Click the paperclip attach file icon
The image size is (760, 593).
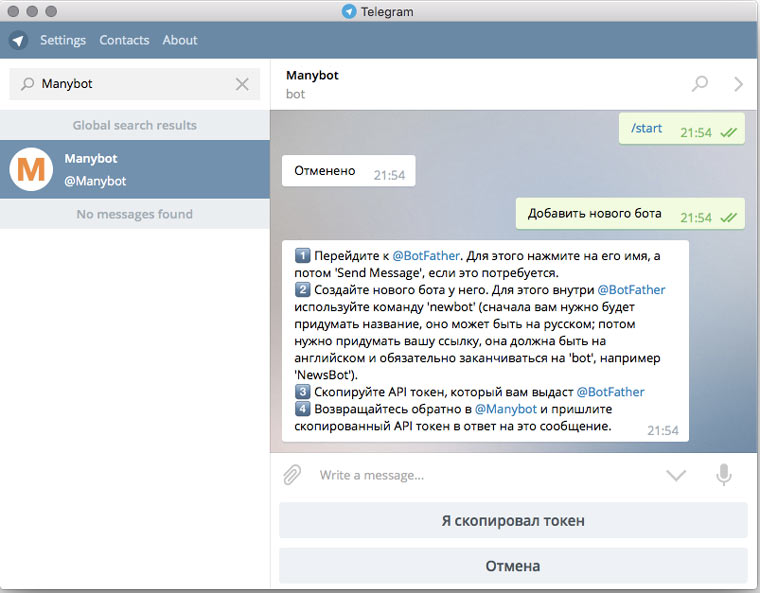click(x=292, y=475)
